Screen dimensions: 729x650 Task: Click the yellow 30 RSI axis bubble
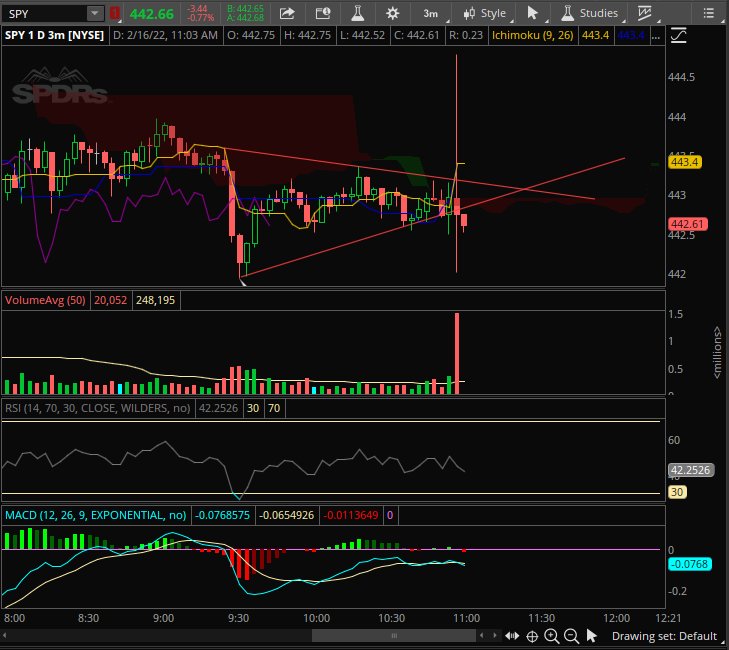[677, 492]
